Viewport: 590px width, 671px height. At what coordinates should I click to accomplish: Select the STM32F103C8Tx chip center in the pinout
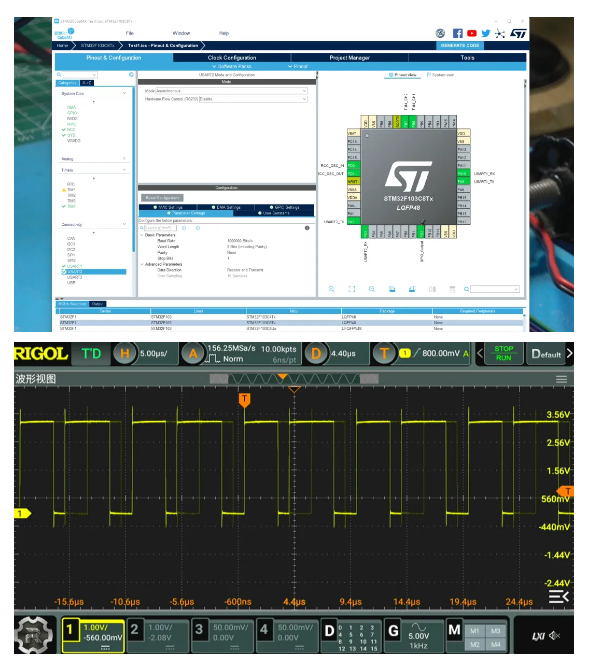click(408, 177)
